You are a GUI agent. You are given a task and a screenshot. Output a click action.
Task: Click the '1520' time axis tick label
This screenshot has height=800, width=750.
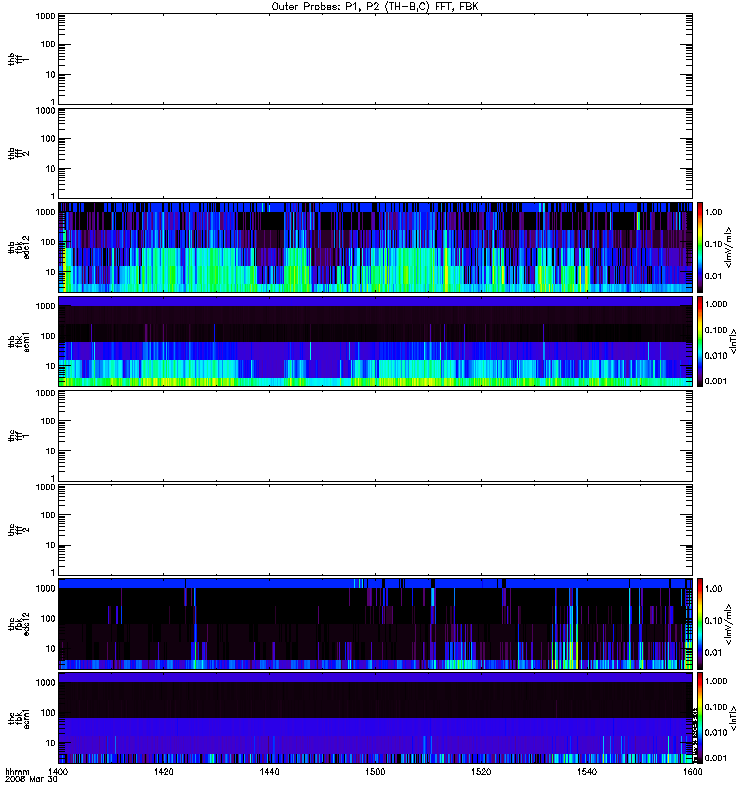pyautogui.click(x=481, y=772)
